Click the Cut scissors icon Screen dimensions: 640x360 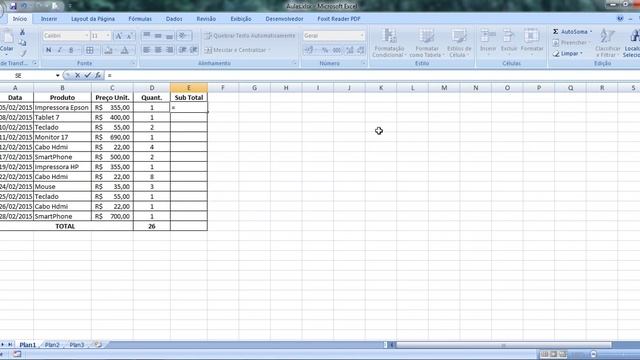[22, 33]
